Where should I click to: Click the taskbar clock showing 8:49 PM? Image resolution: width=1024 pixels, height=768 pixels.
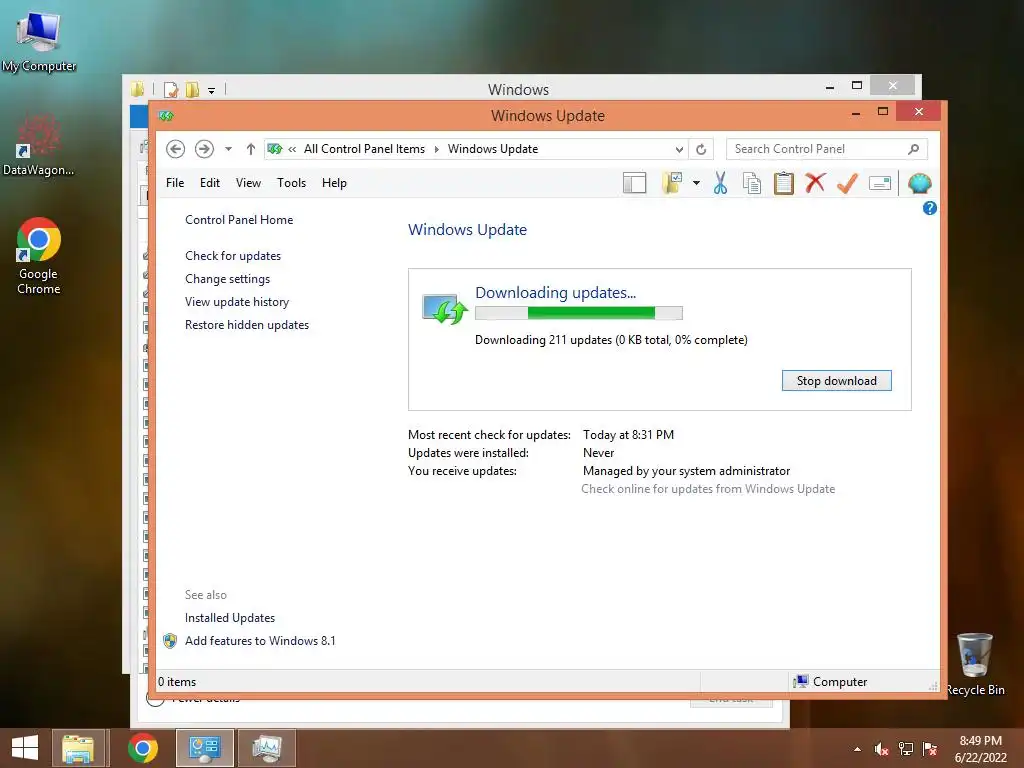pyautogui.click(x=980, y=749)
